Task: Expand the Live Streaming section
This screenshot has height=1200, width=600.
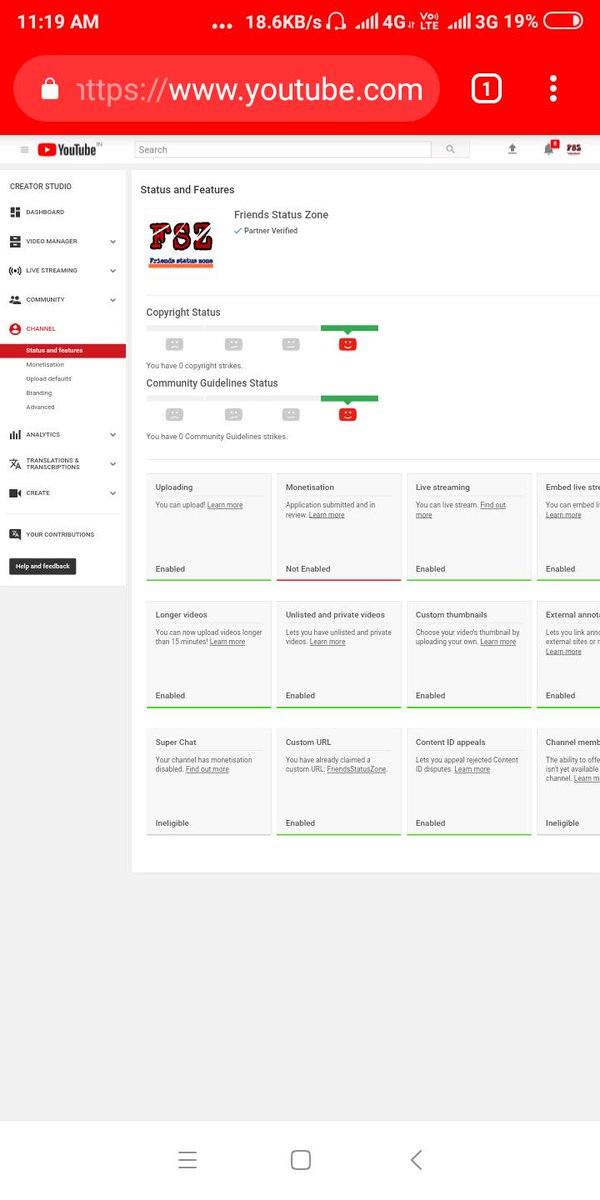Action: [x=113, y=270]
